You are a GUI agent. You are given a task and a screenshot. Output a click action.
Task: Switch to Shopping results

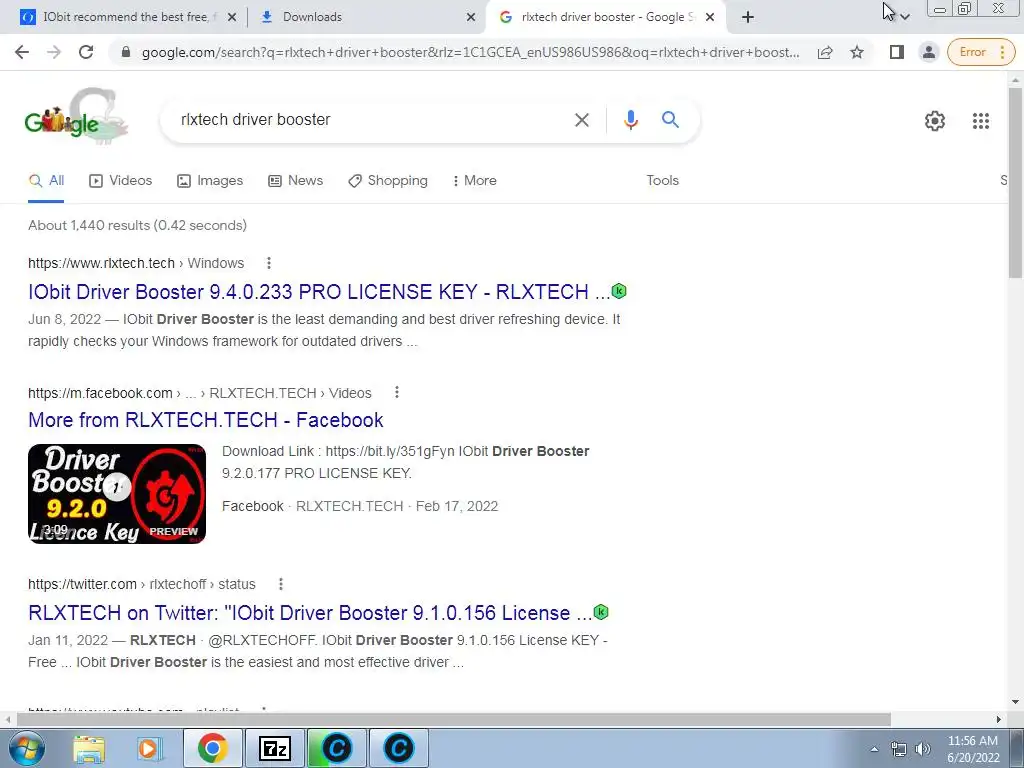coord(388,180)
